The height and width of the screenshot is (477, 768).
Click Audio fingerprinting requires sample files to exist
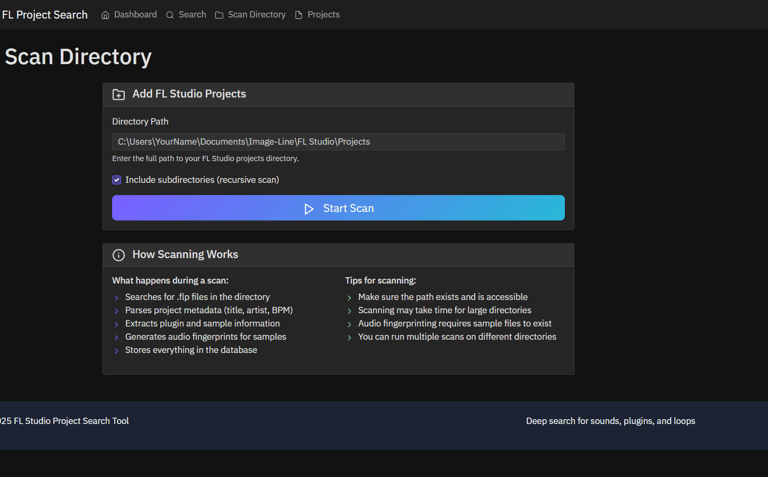click(x=455, y=323)
